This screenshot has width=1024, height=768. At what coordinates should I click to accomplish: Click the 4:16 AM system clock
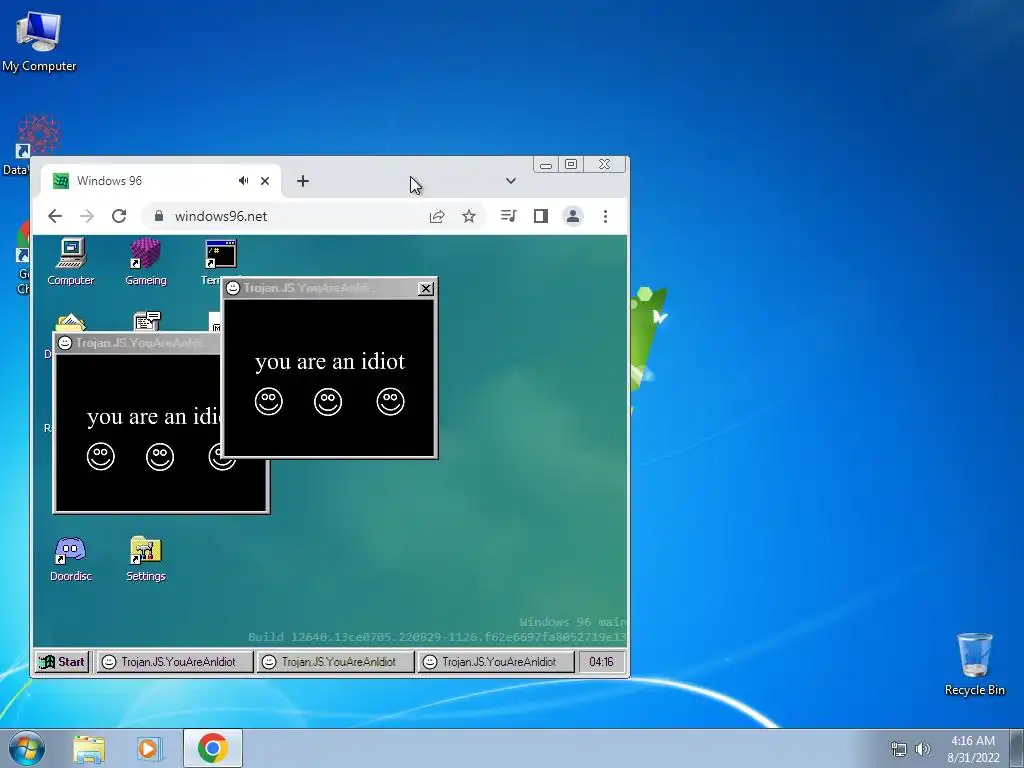pos(973,749)
